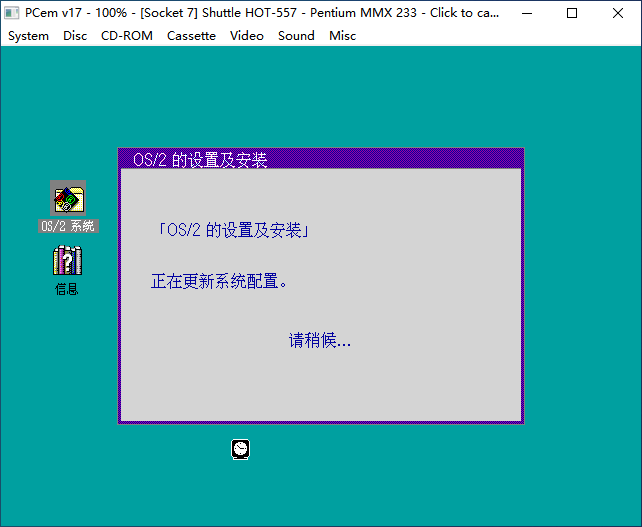The image size is (642, 527).
Task: Open the Cassette menu
Action: pyautogui.click(x=191, y=36)
